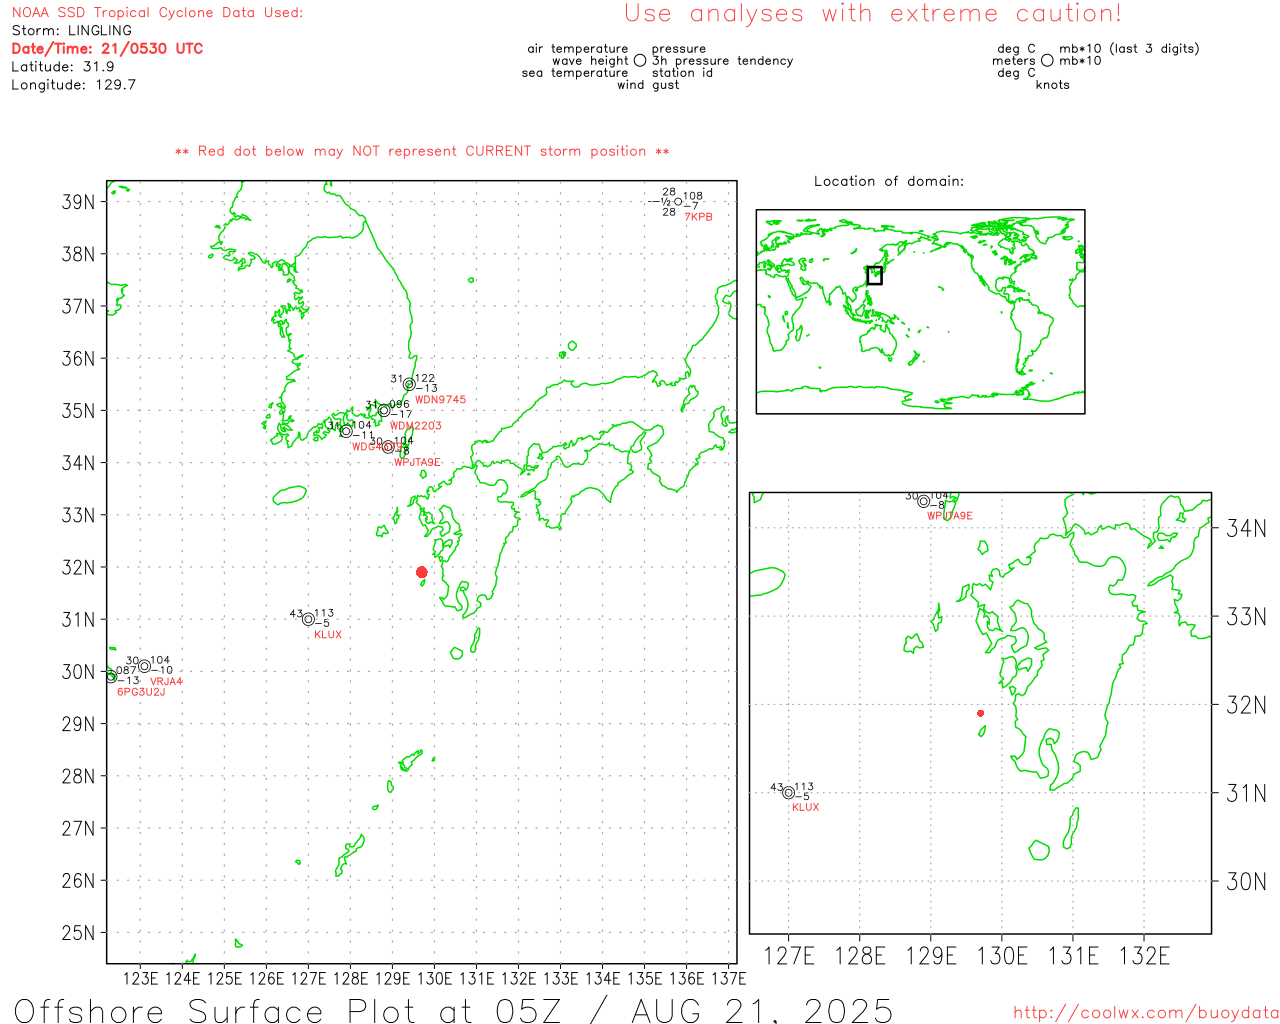Select the 7KPB station circle marker

(678, 202)
